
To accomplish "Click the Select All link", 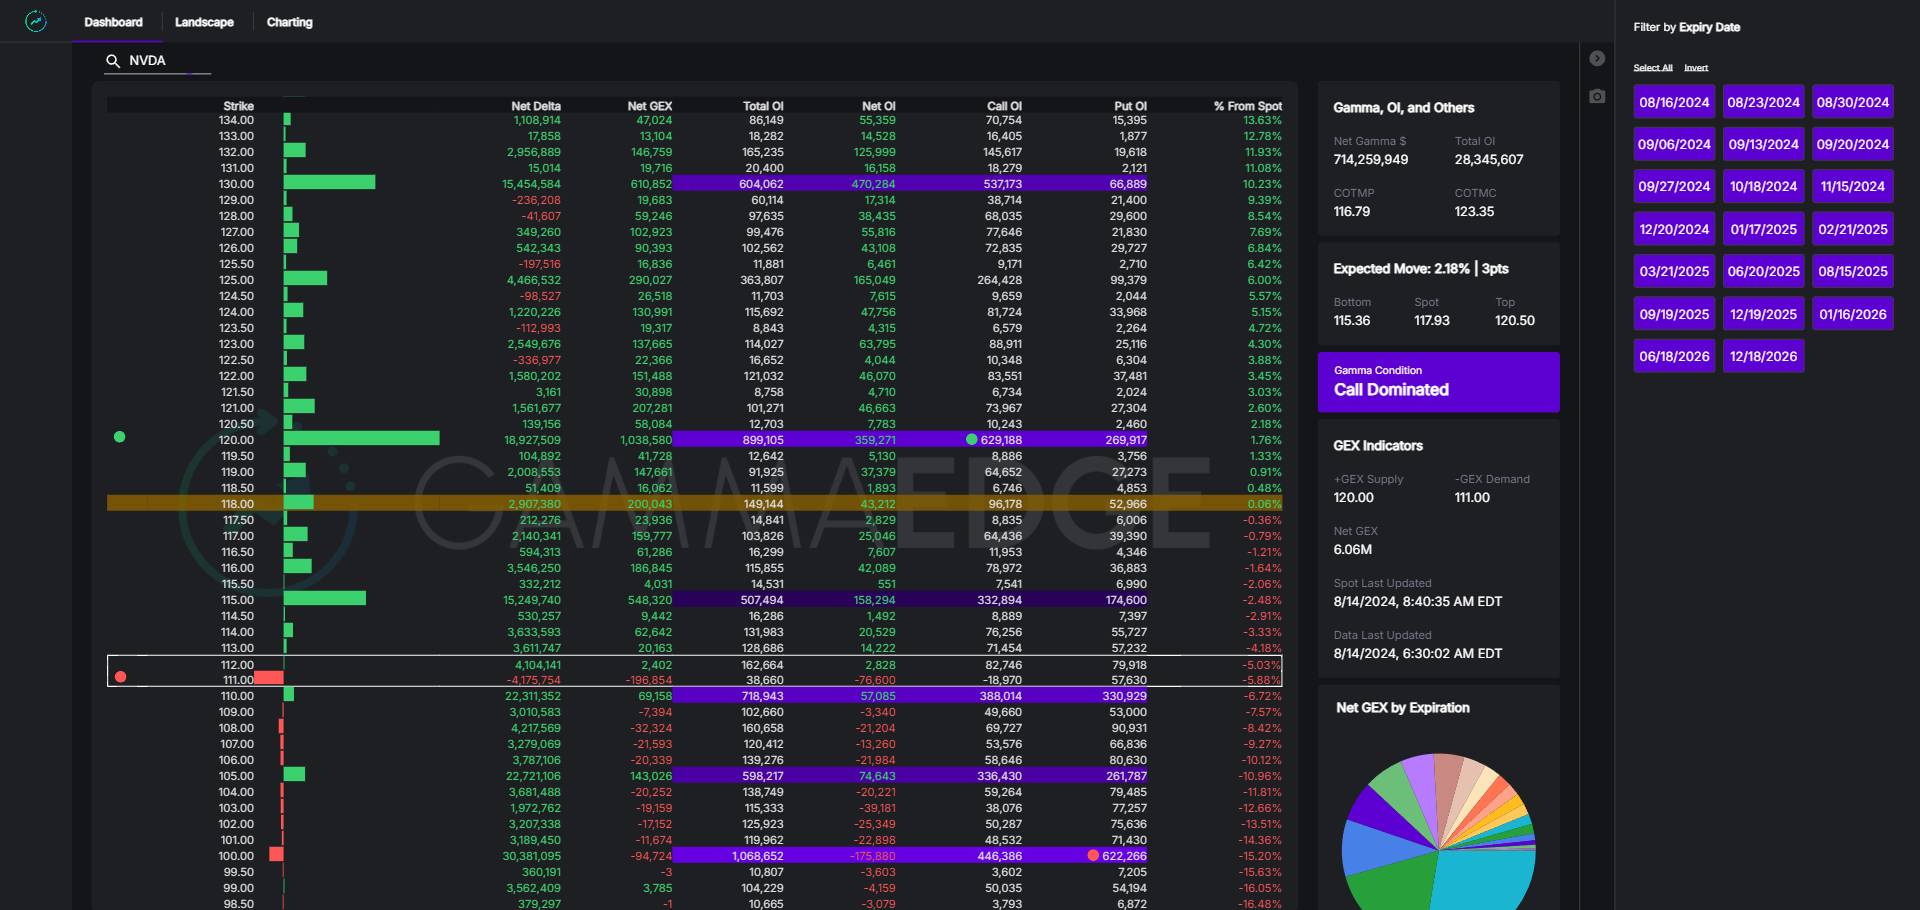I will point(1652,68).
